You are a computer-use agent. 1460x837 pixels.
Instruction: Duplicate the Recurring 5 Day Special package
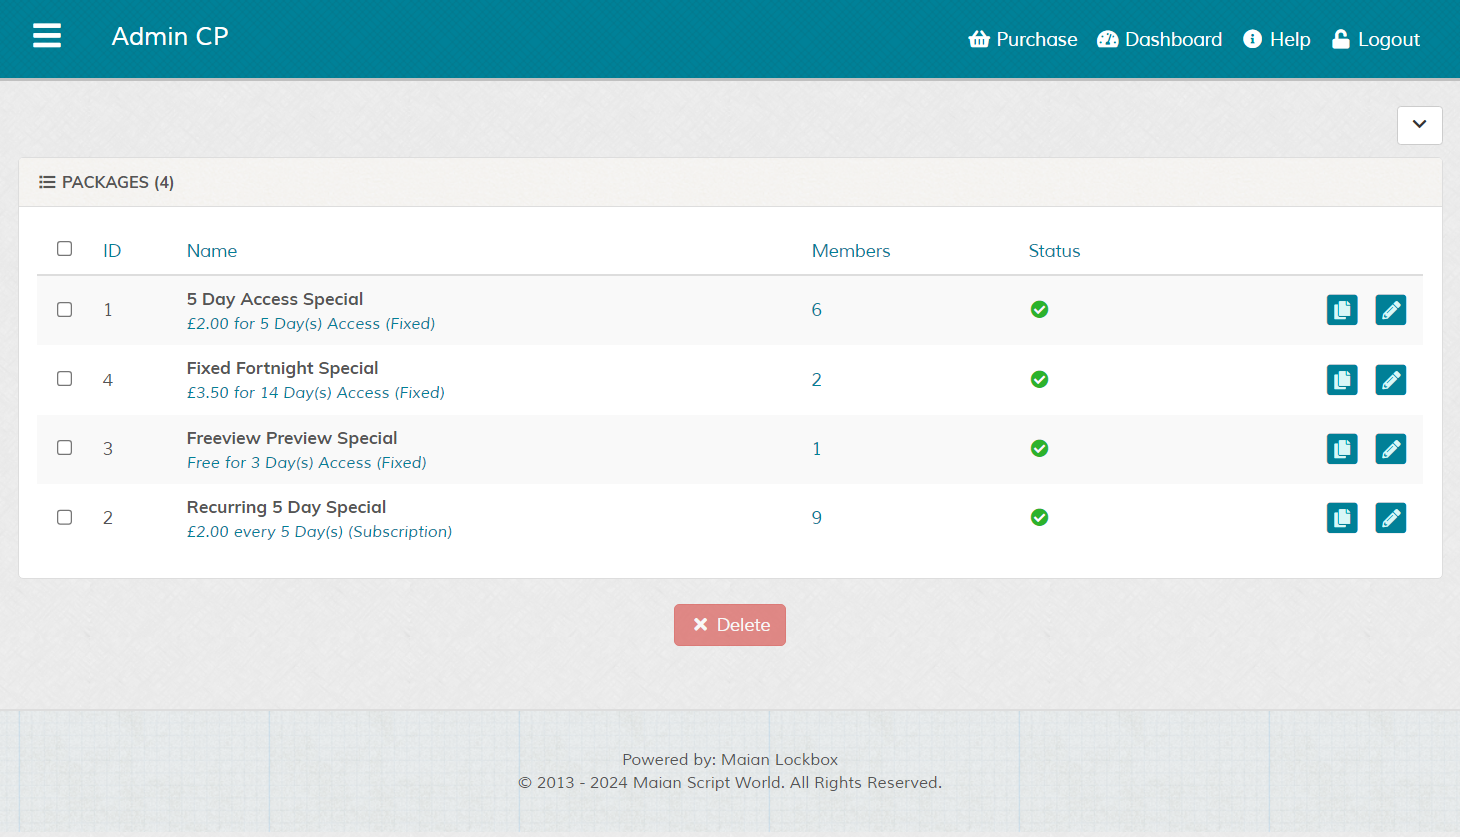pos(1341,518)
